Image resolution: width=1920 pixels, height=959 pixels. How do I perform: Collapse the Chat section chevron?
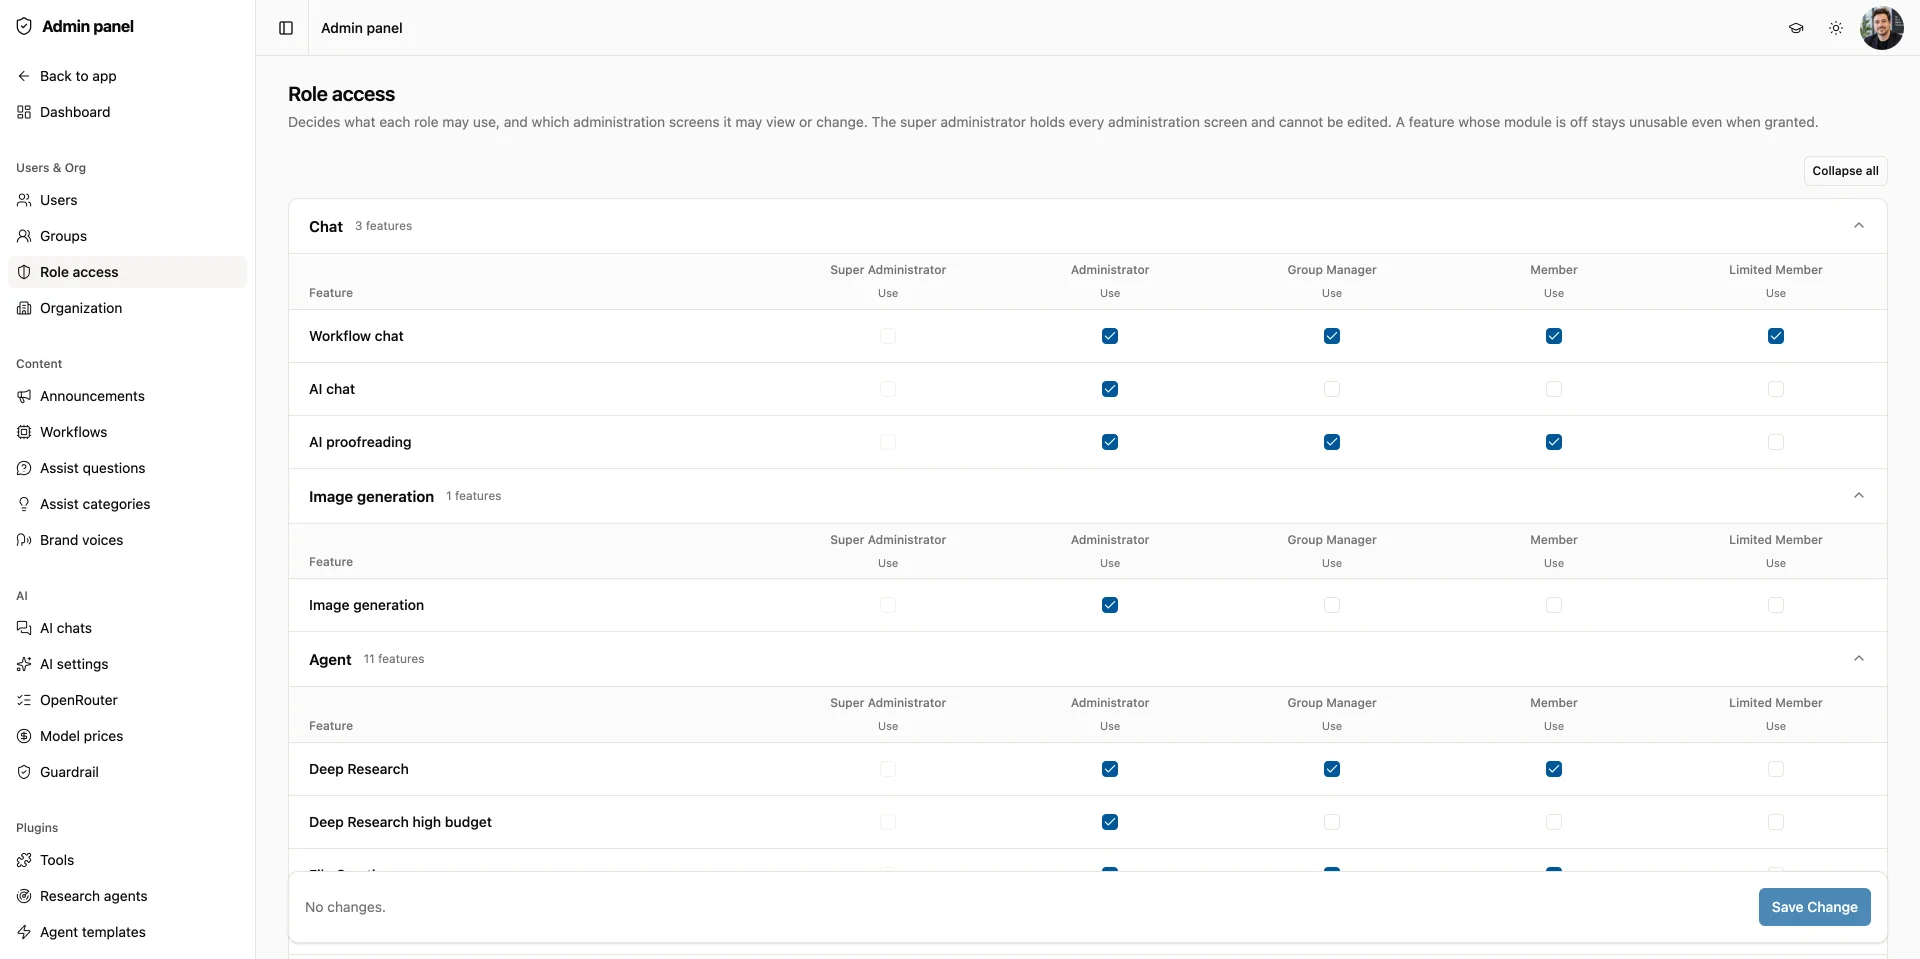1859,226
